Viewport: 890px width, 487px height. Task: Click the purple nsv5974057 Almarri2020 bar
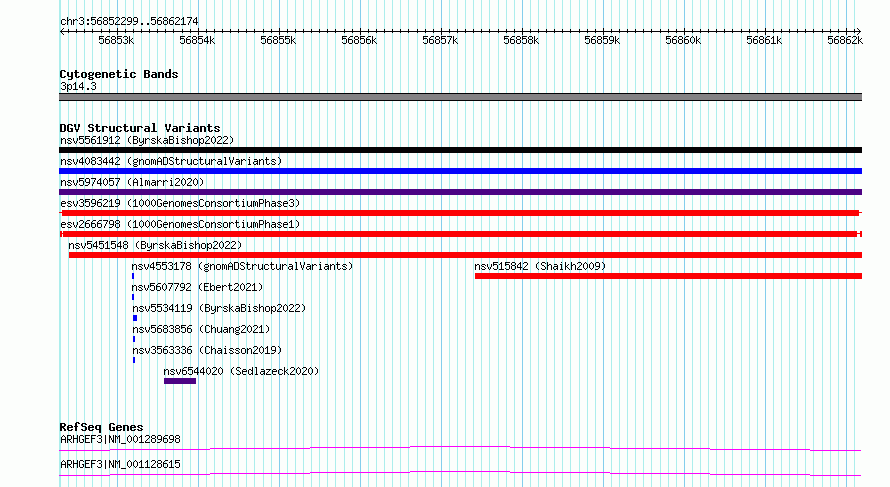tap(460, 192)
